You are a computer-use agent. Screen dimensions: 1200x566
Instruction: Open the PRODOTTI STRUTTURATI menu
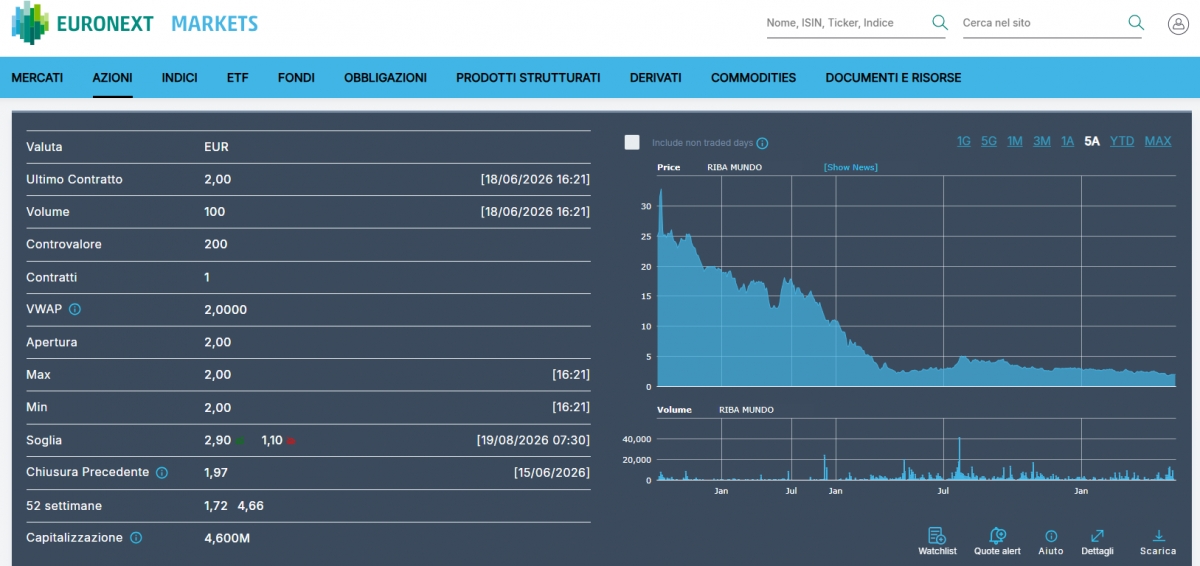tap(528, 77)
